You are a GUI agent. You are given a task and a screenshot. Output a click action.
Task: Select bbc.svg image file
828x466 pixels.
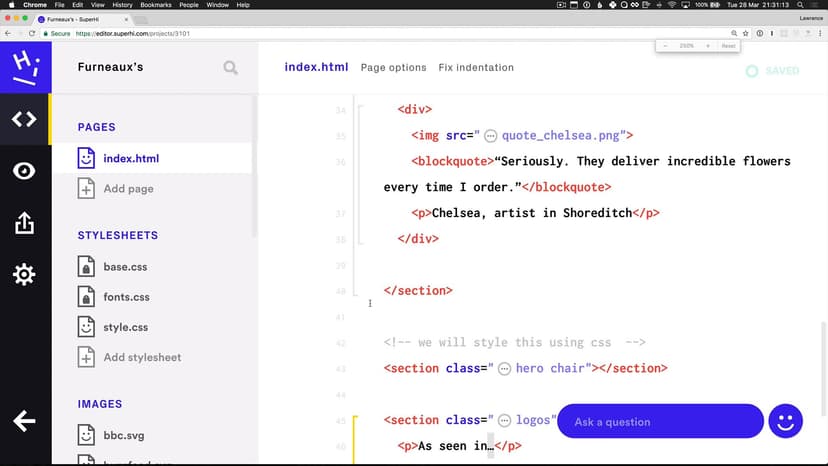pyautogui.click(x=124, y=436)
